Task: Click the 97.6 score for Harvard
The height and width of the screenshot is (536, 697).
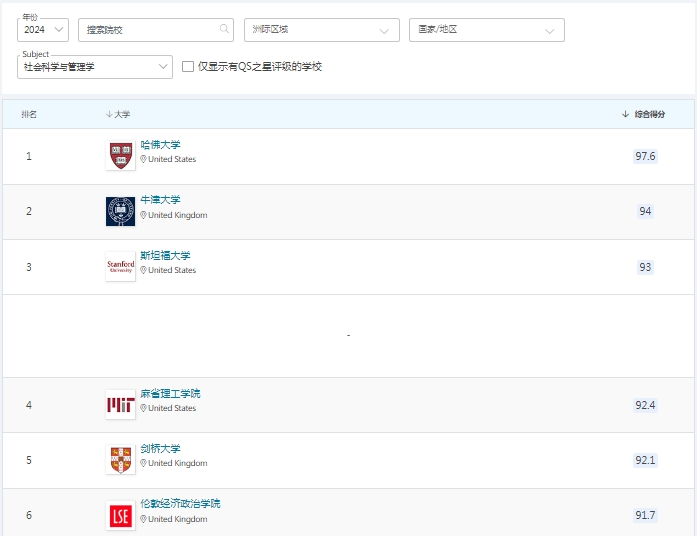Action: pyautogui.click(x=645, y=156)
